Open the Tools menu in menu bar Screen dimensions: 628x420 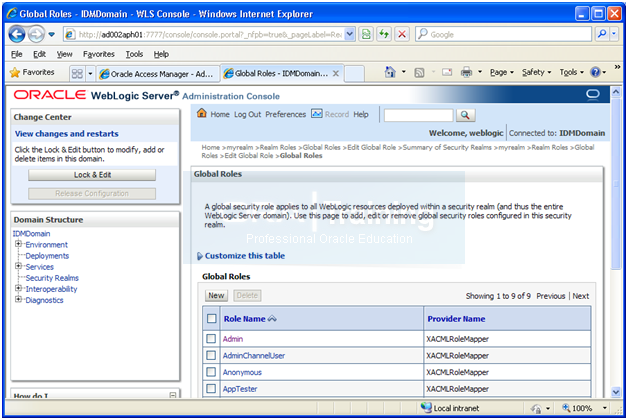pyautogui.click(x=134, y=54)
